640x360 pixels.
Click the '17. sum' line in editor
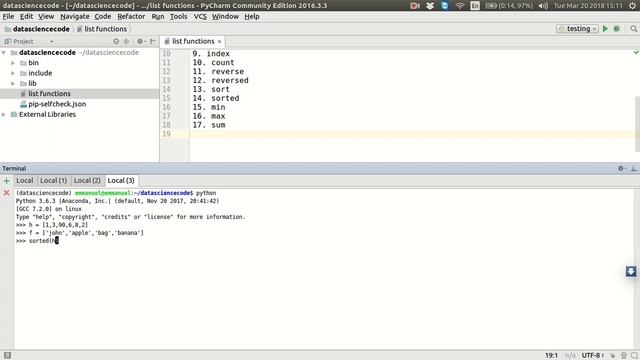click(209, 125)
